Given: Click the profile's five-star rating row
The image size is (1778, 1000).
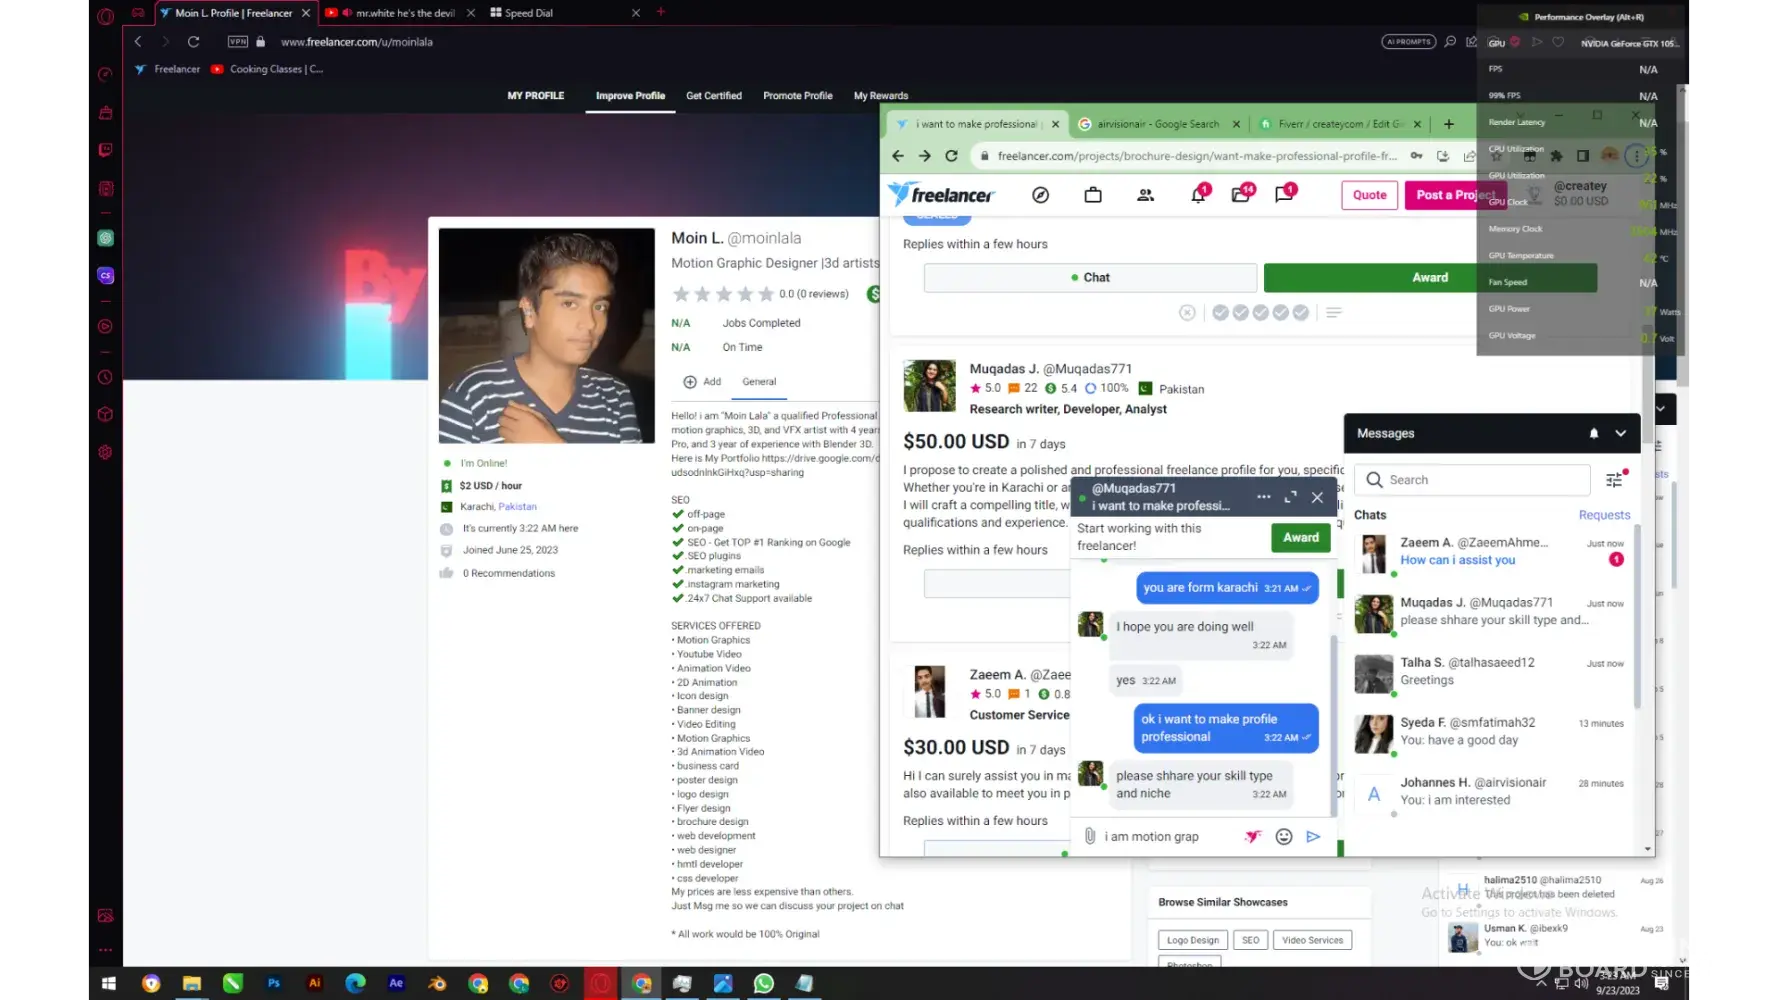Looking at the screenshot, I should [723, 294].
